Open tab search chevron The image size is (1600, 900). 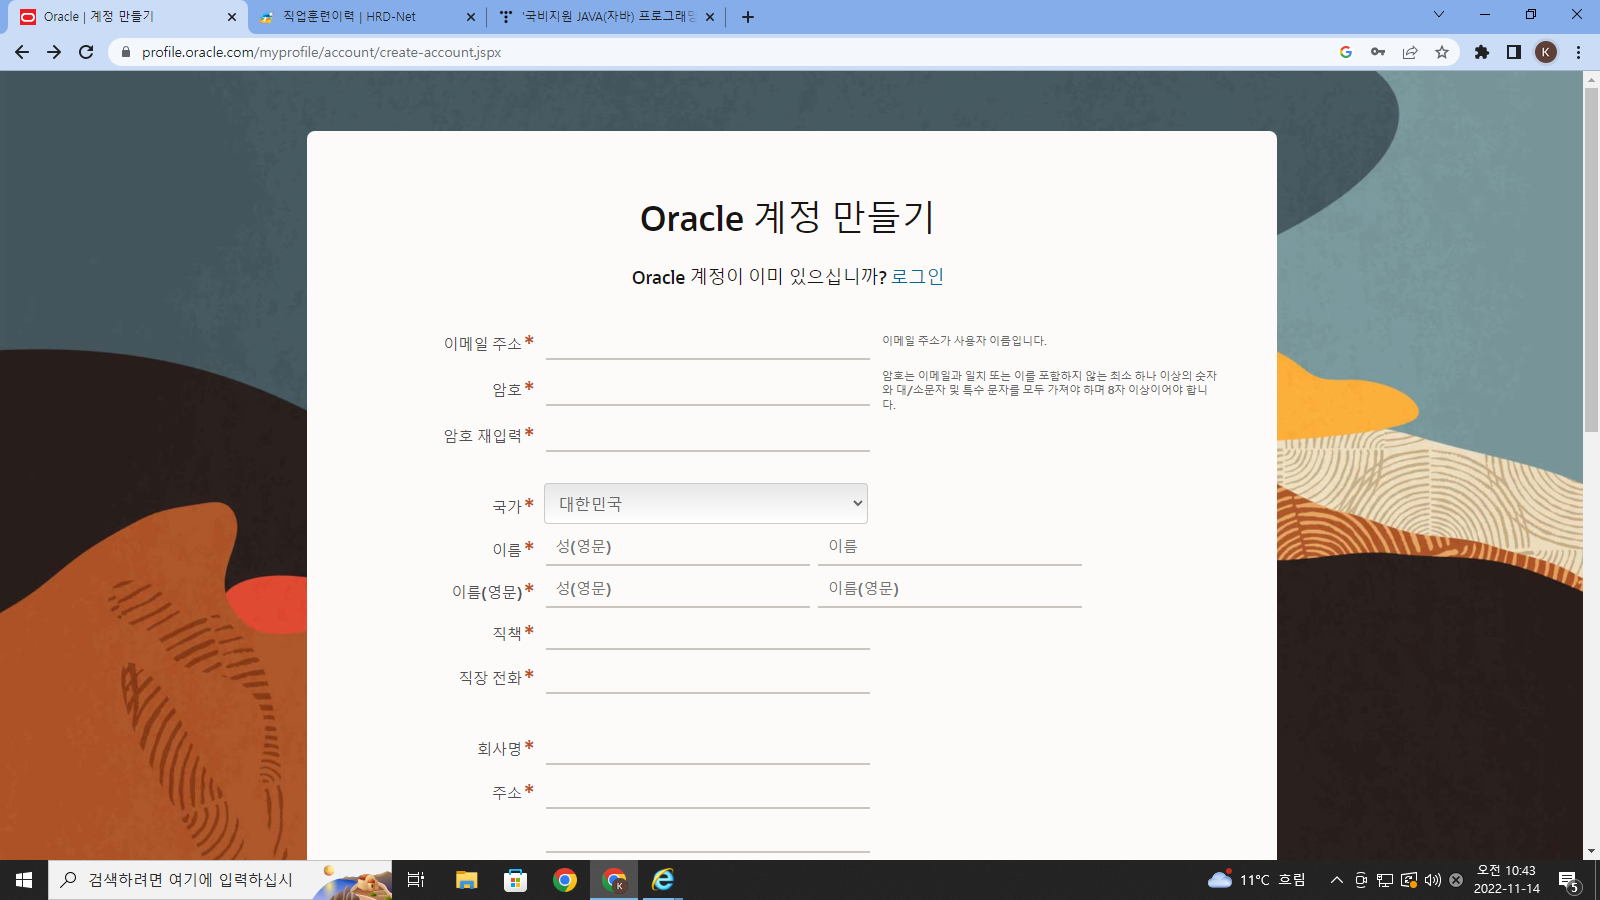coord(1439,14)
